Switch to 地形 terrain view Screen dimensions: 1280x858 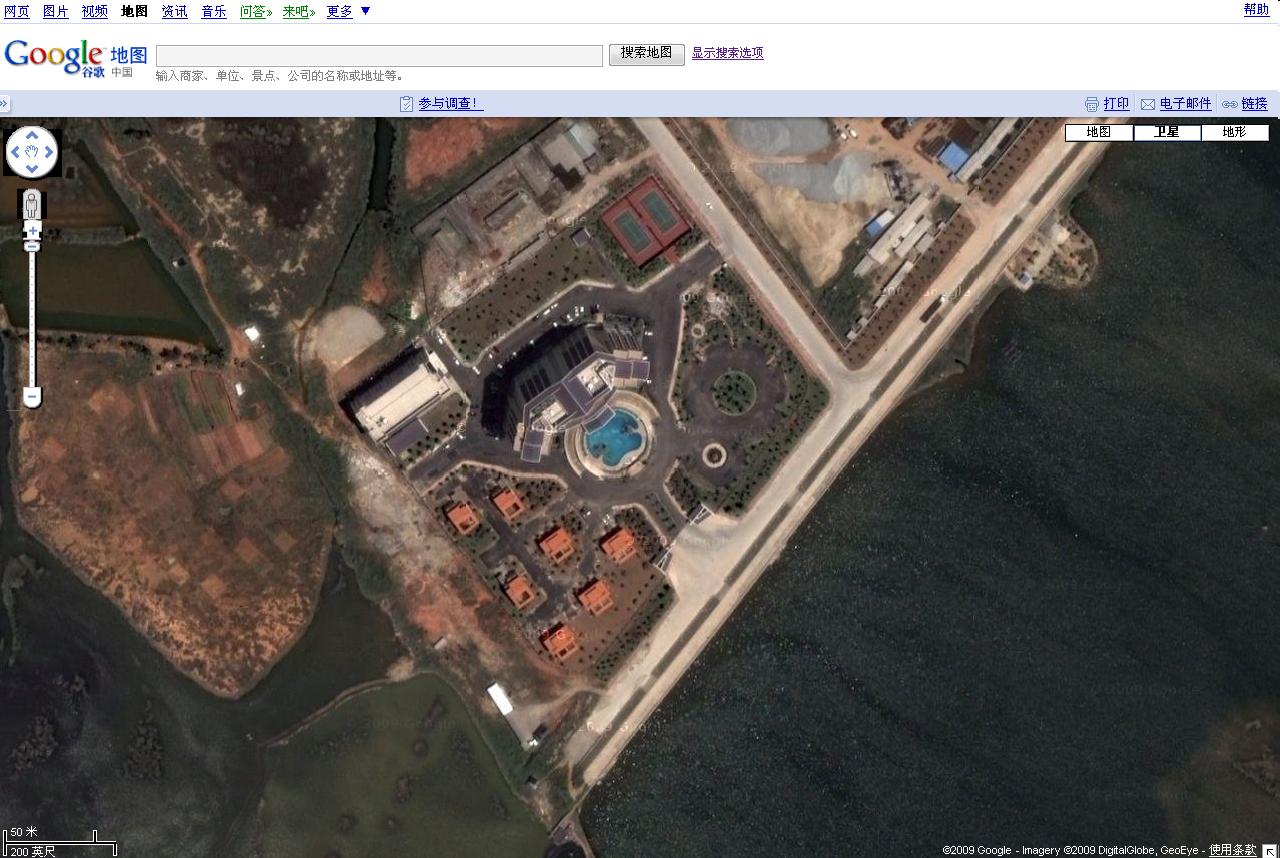coord(1235,132)
